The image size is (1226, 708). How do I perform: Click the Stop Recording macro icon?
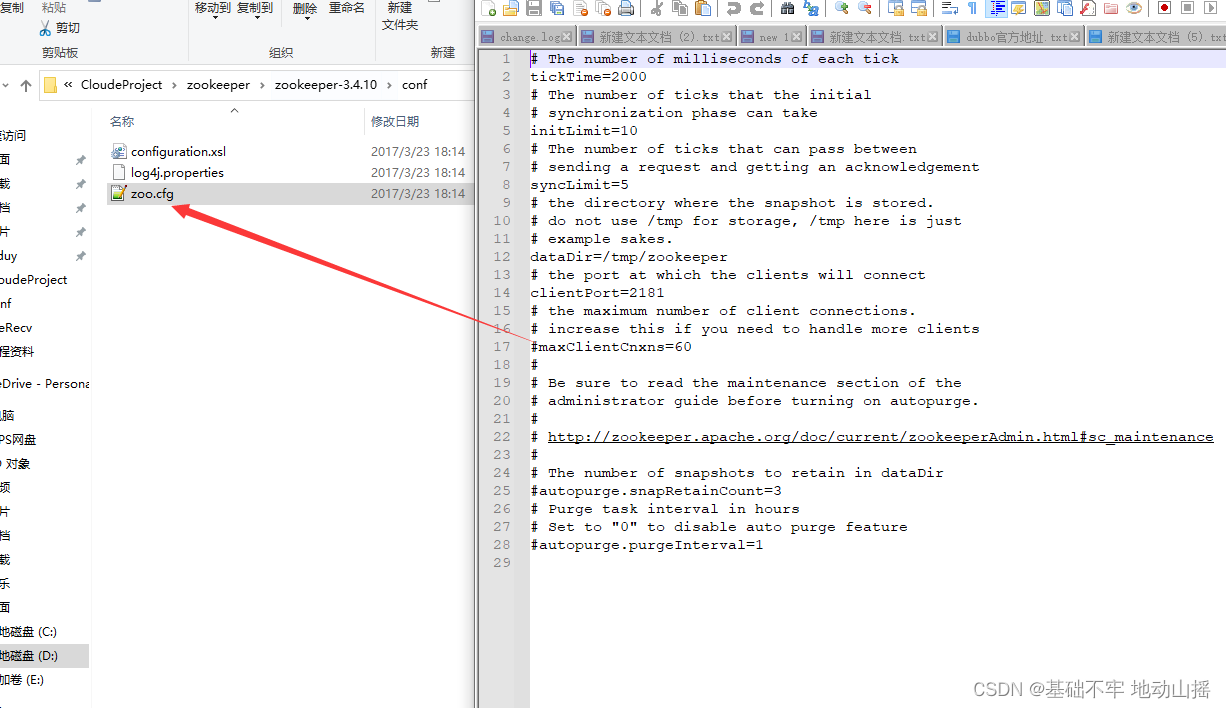point(1187,8)
